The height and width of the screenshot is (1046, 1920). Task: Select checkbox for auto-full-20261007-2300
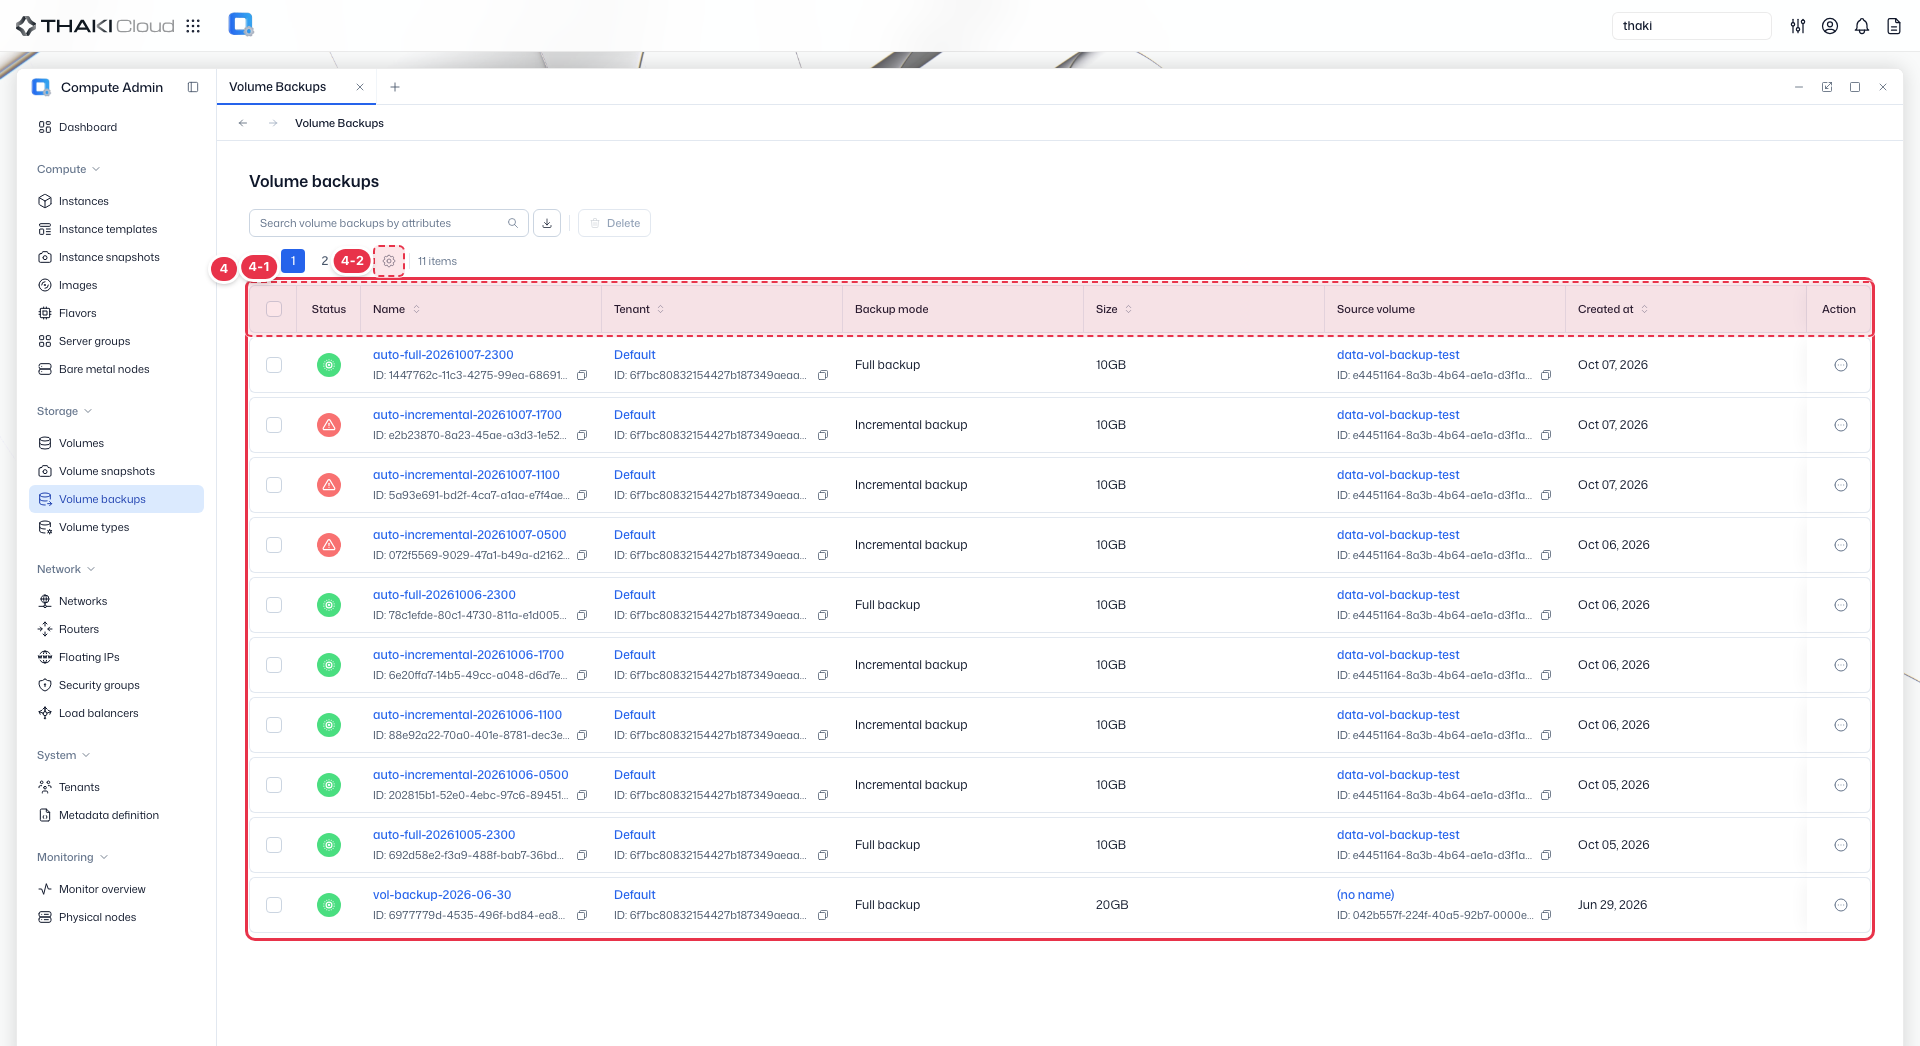[274, 365]
